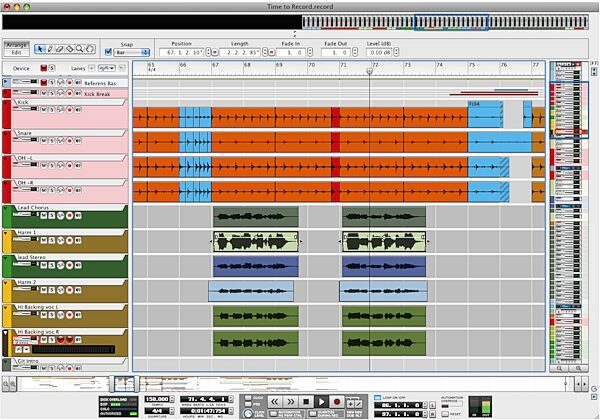Record-enable the Lead Chorus track
Screen dimensions: 600x420
(x=70, y=216)
